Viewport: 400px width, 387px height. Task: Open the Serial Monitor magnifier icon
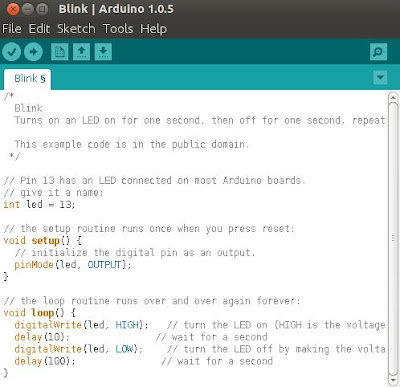[378, 52]
